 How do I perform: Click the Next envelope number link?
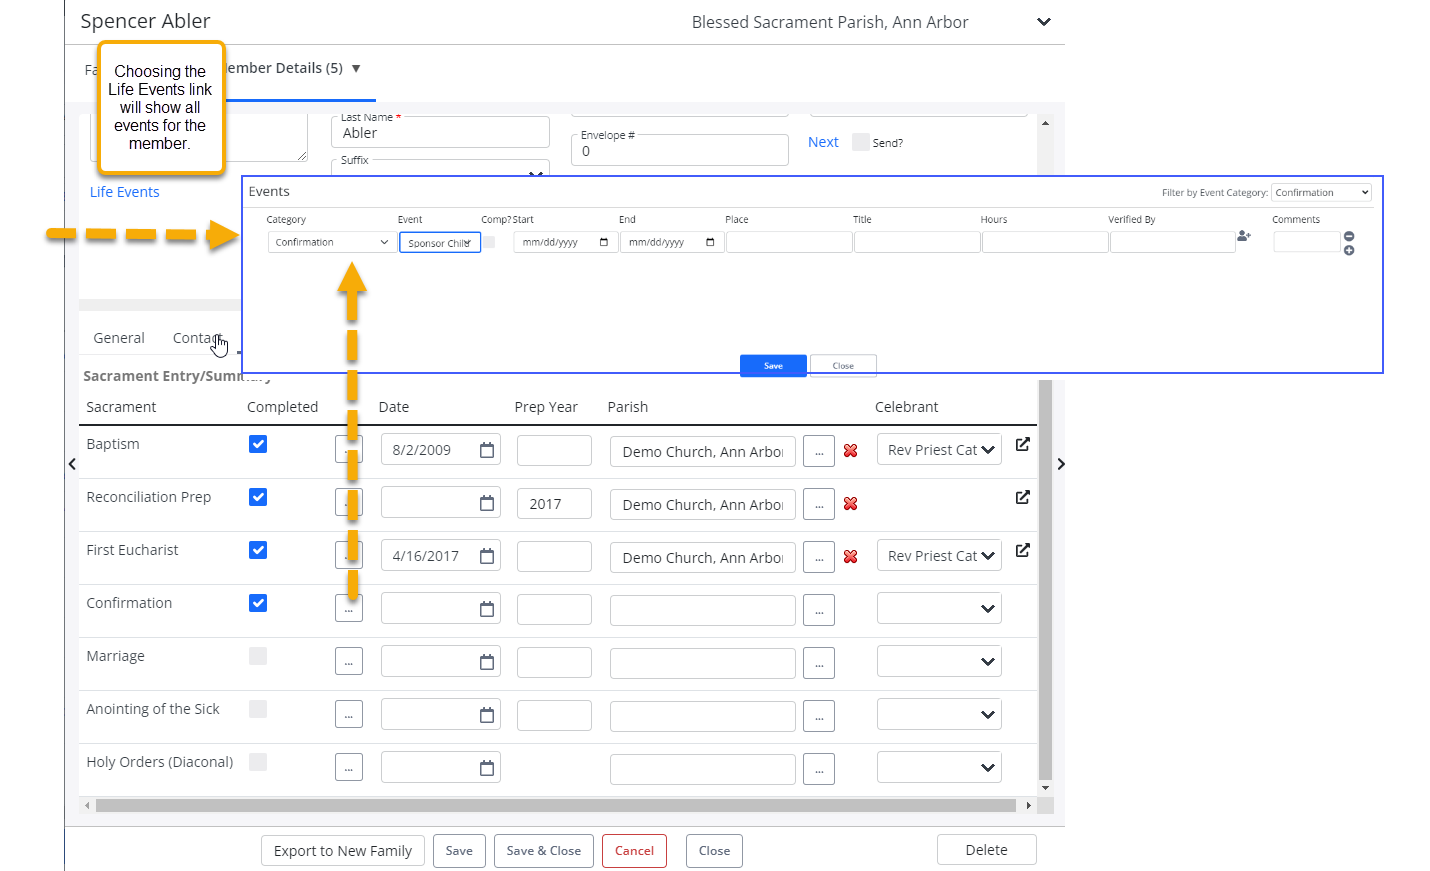(823, 142)
